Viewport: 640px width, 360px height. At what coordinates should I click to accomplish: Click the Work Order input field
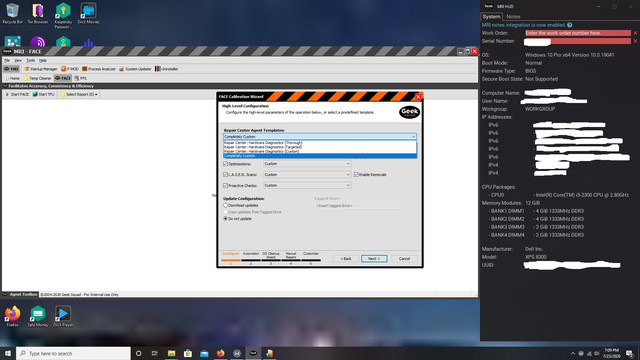578,33
